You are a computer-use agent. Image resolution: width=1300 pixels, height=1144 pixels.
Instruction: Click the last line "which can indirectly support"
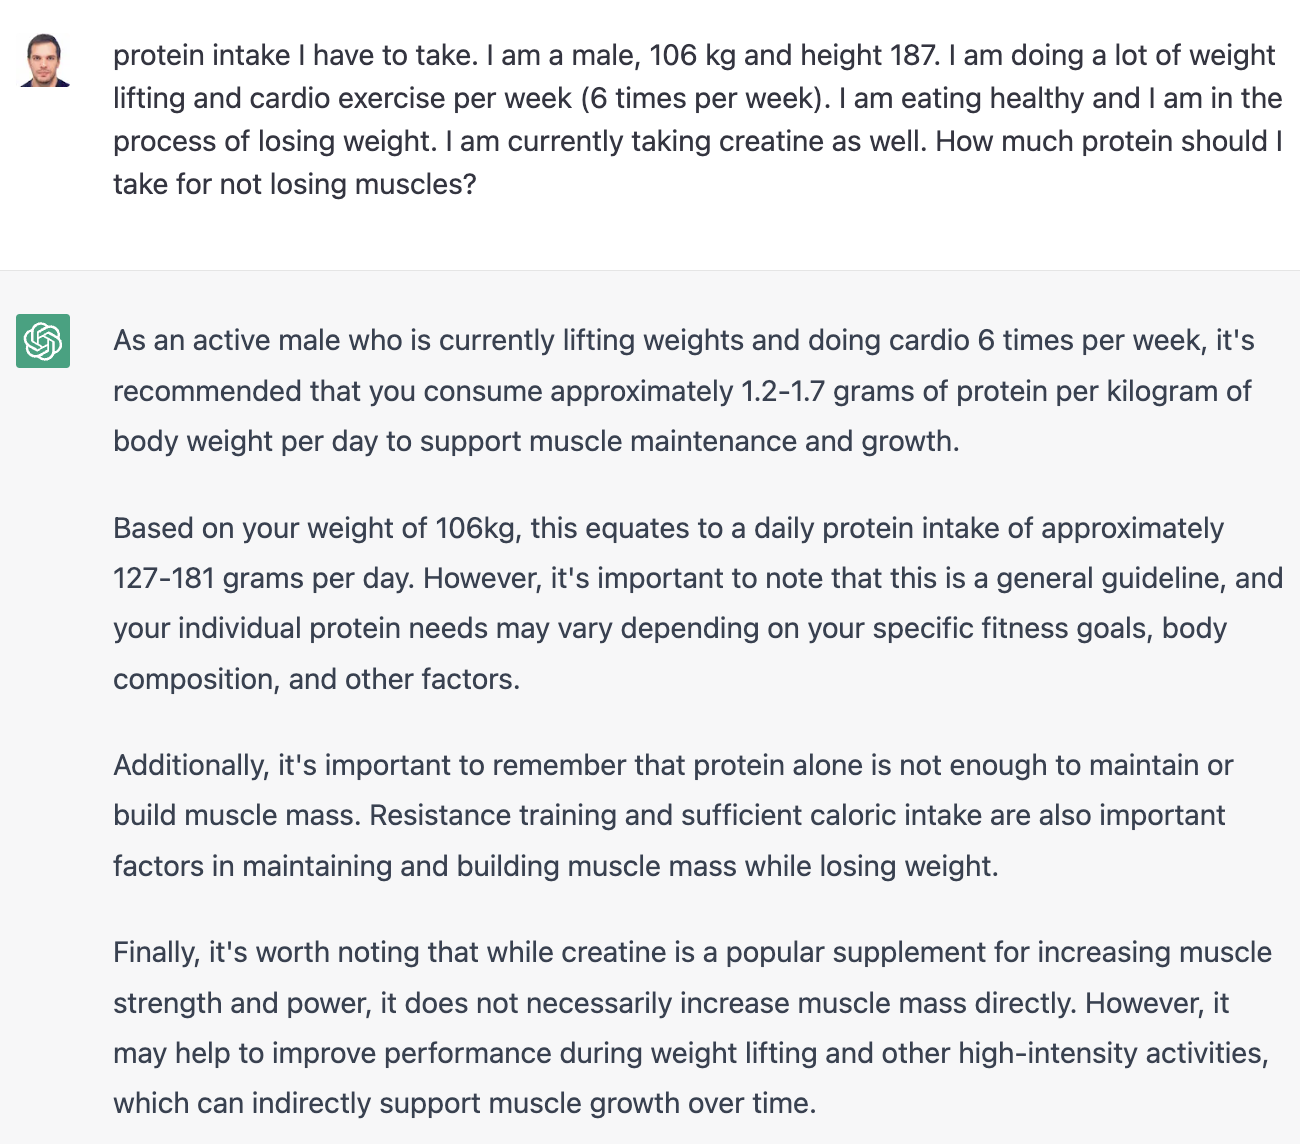coord(464,1104)
